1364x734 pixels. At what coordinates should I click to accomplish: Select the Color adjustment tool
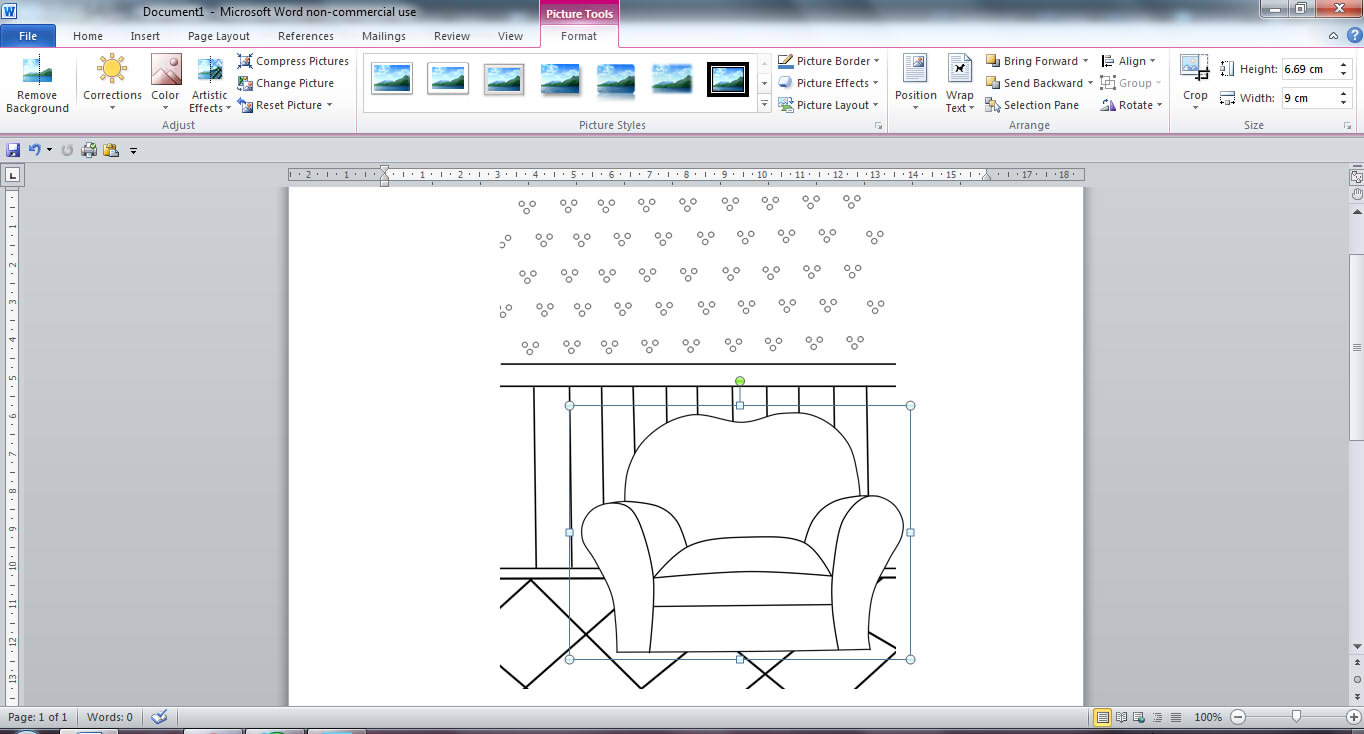(165, 84)
